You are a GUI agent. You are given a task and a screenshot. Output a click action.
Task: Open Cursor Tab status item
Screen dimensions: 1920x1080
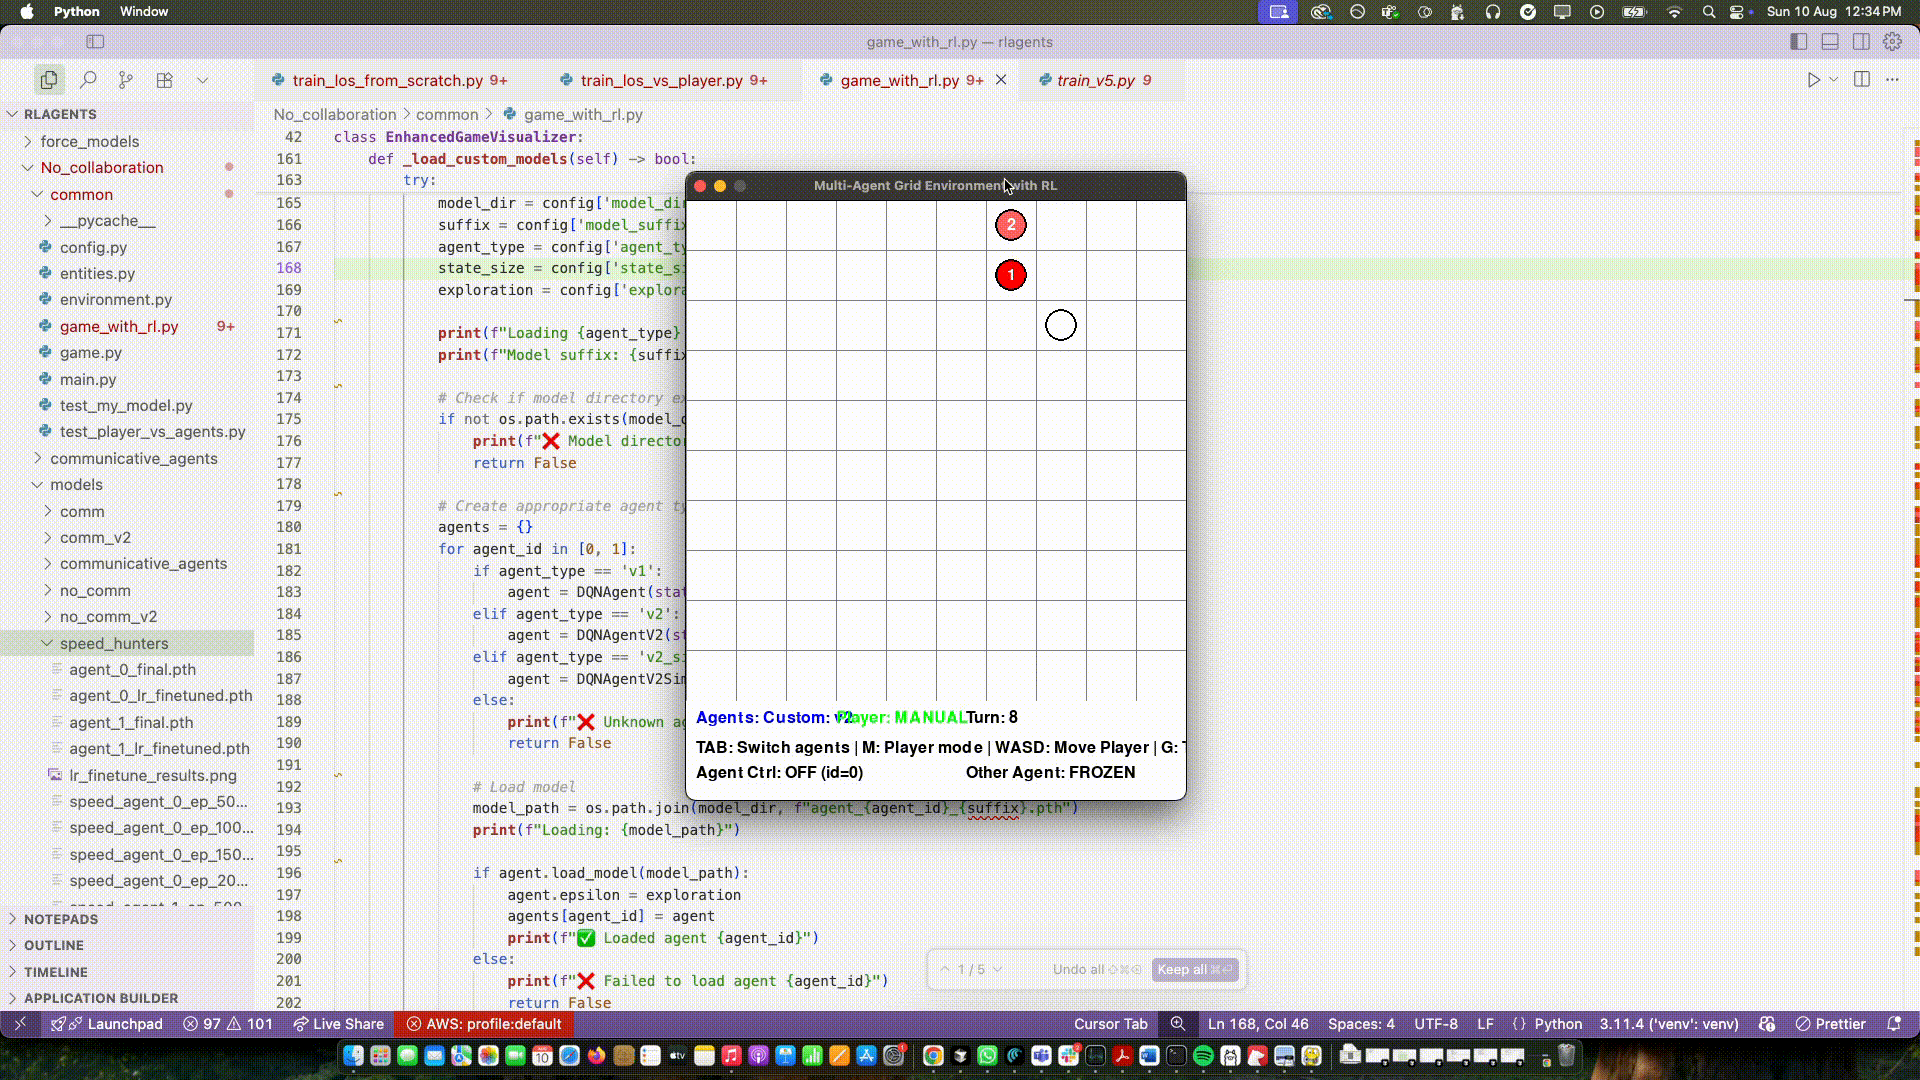click(1110, 1023)
